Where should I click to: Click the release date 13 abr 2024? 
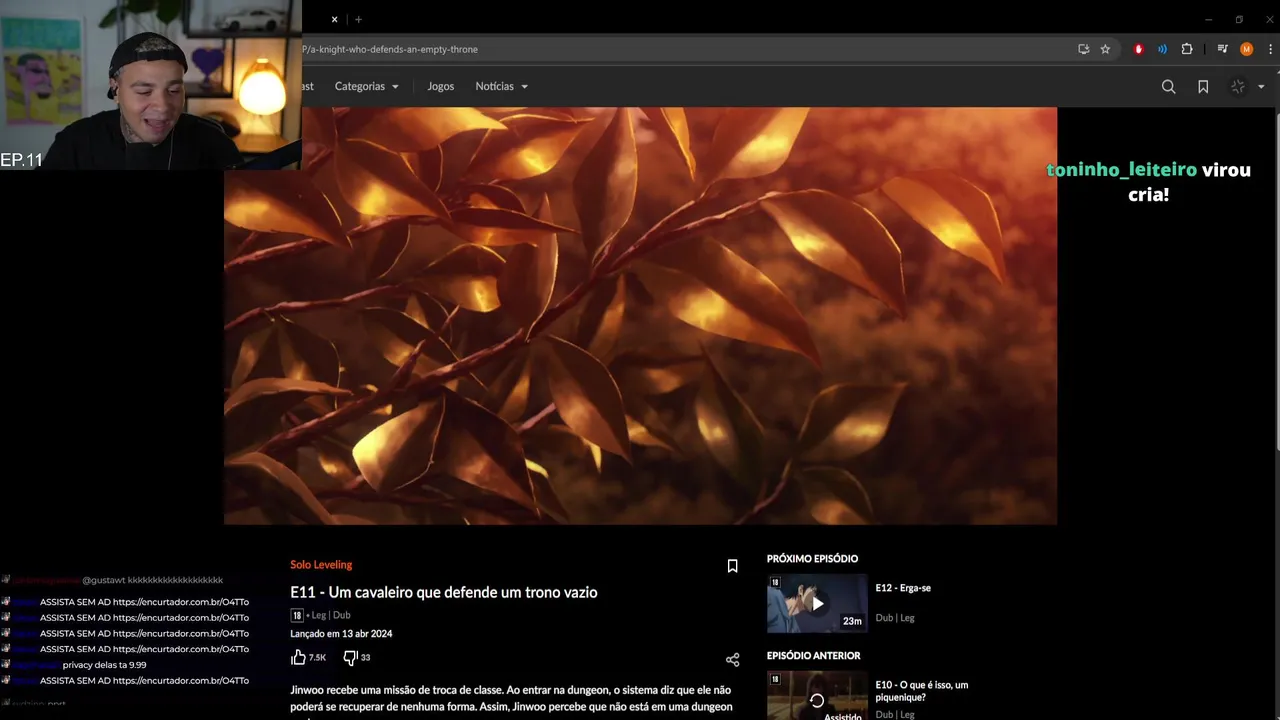pos(341,634)
